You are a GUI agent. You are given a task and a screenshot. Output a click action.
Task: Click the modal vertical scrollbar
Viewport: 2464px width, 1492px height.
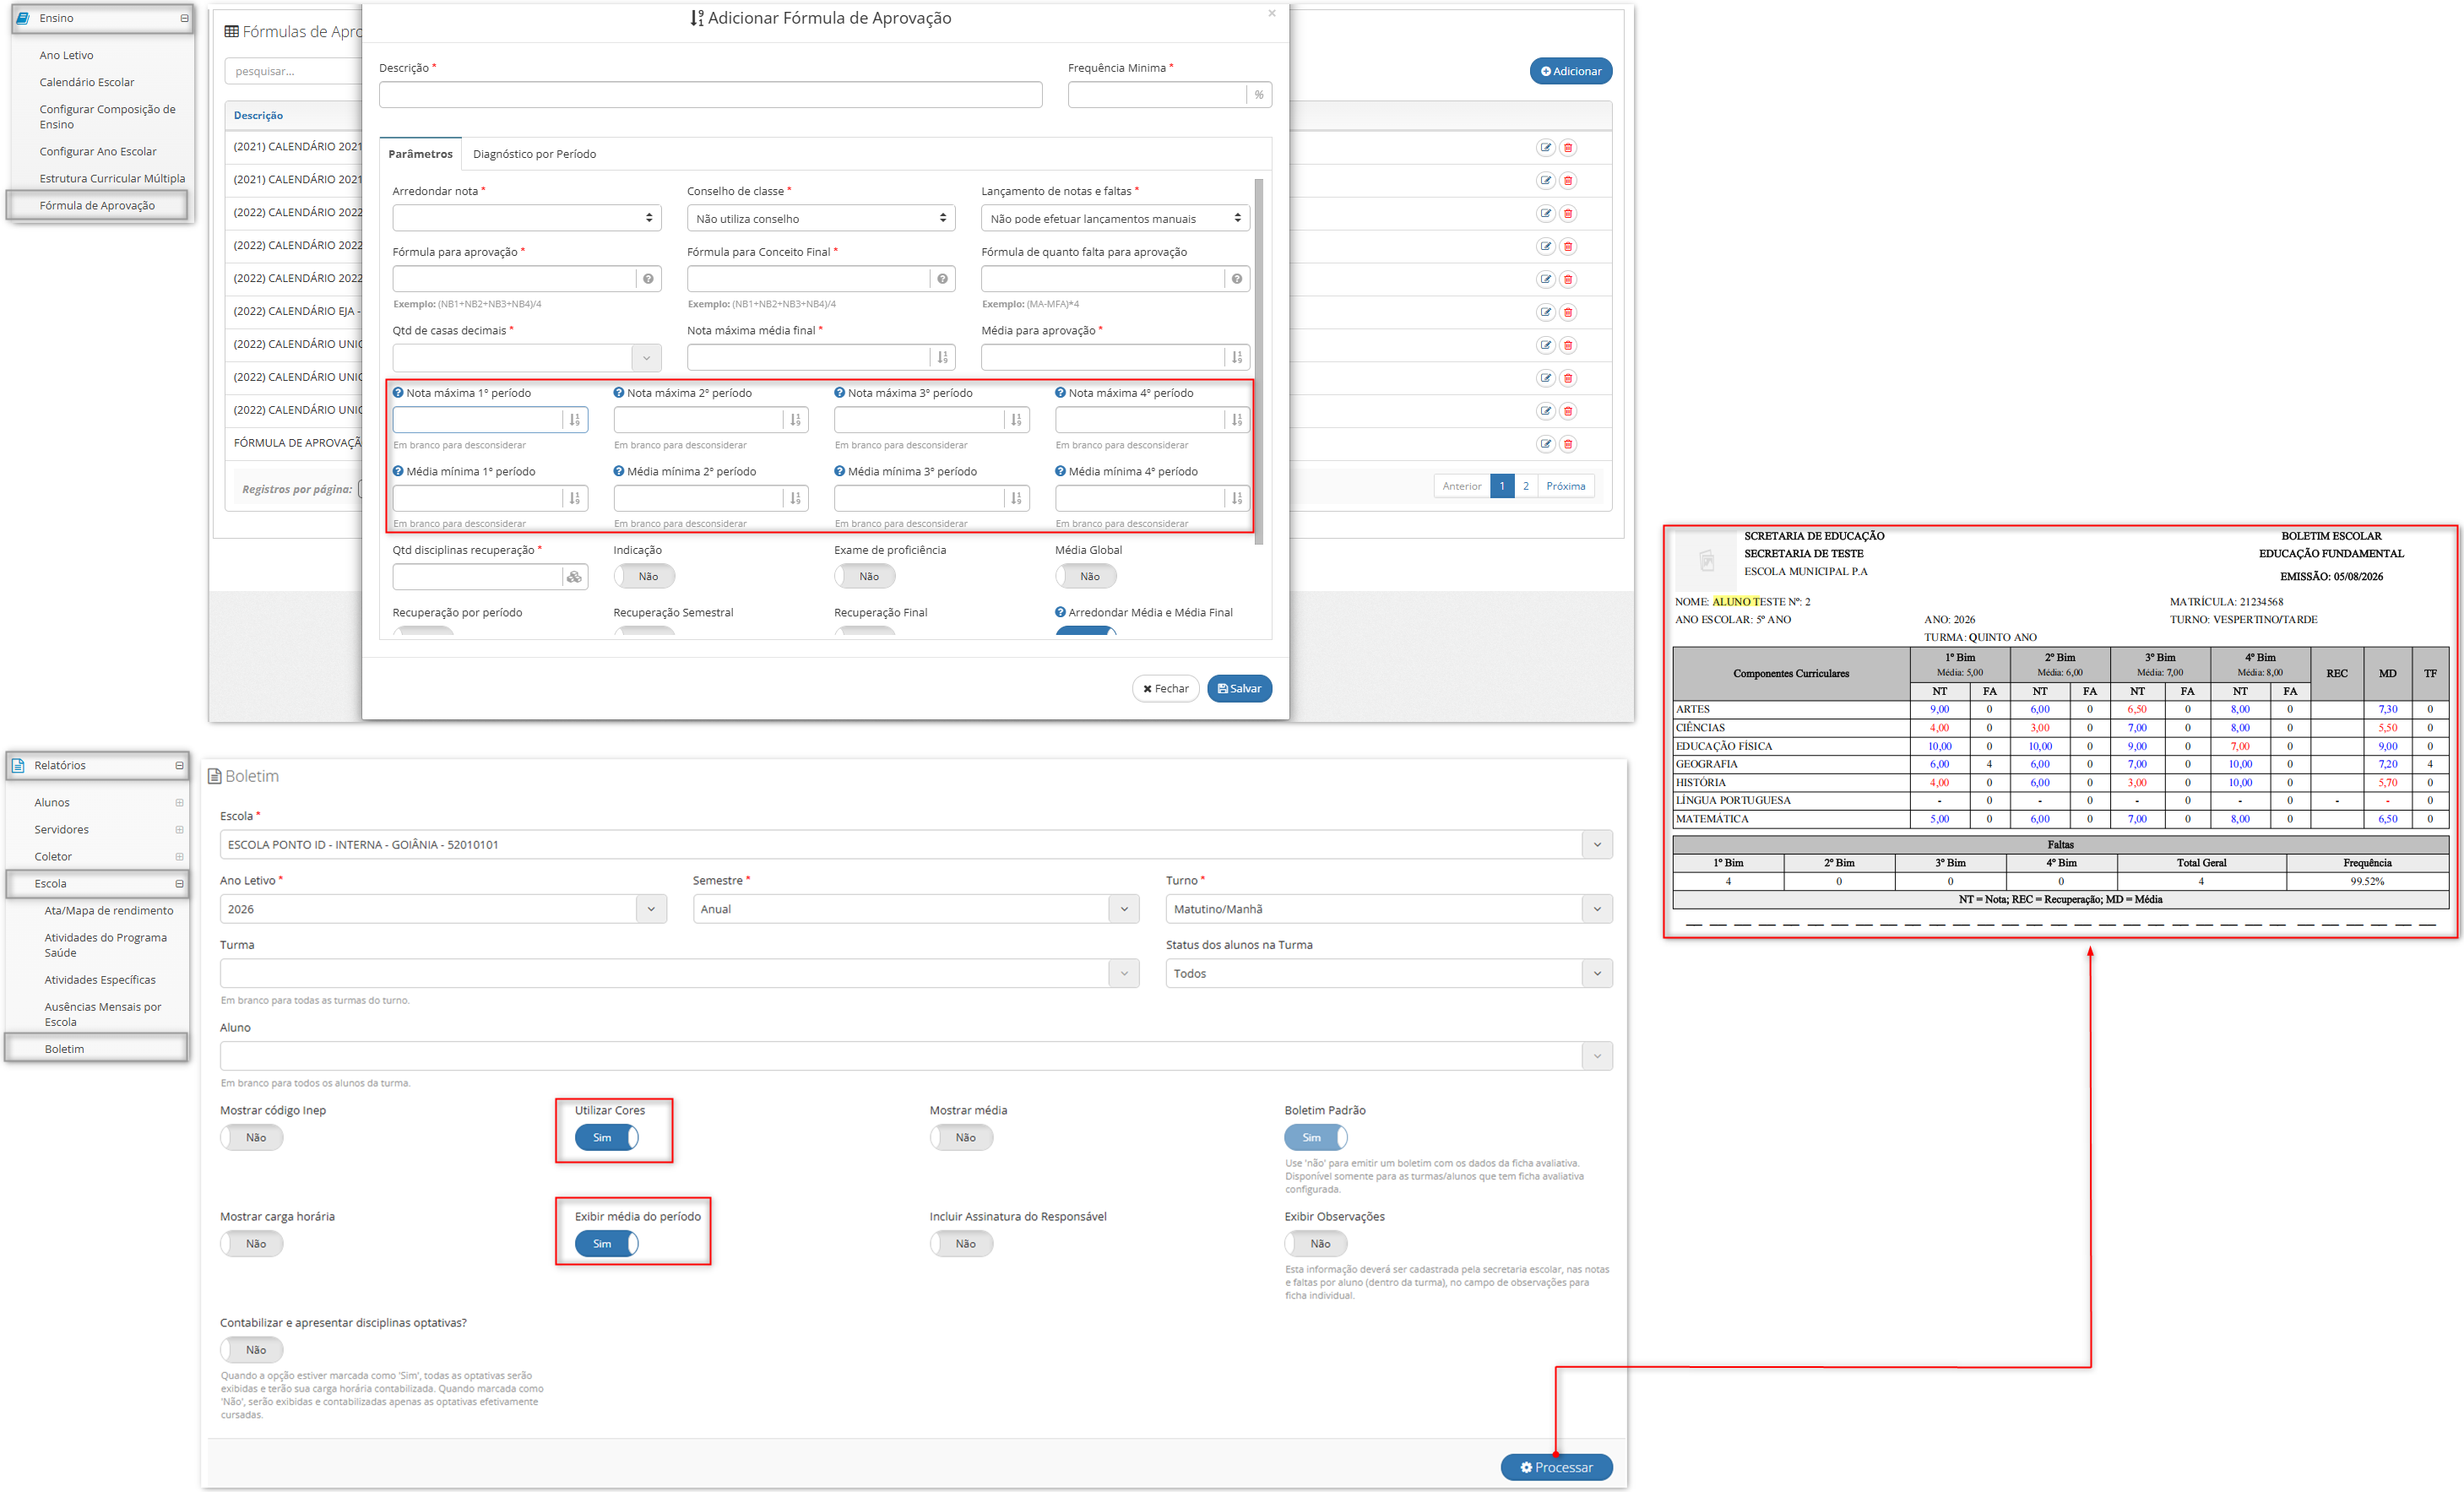coord(1258,360)
